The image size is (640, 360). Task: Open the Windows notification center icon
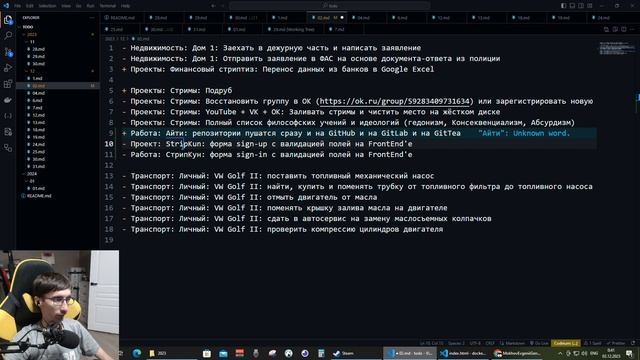(x=629, y=353)
